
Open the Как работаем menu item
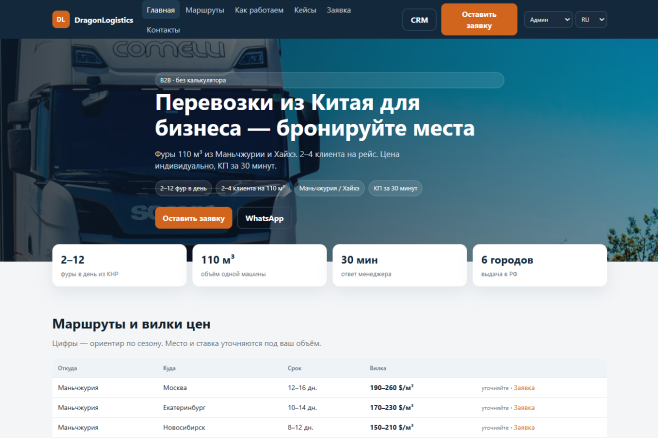point(259,10)
